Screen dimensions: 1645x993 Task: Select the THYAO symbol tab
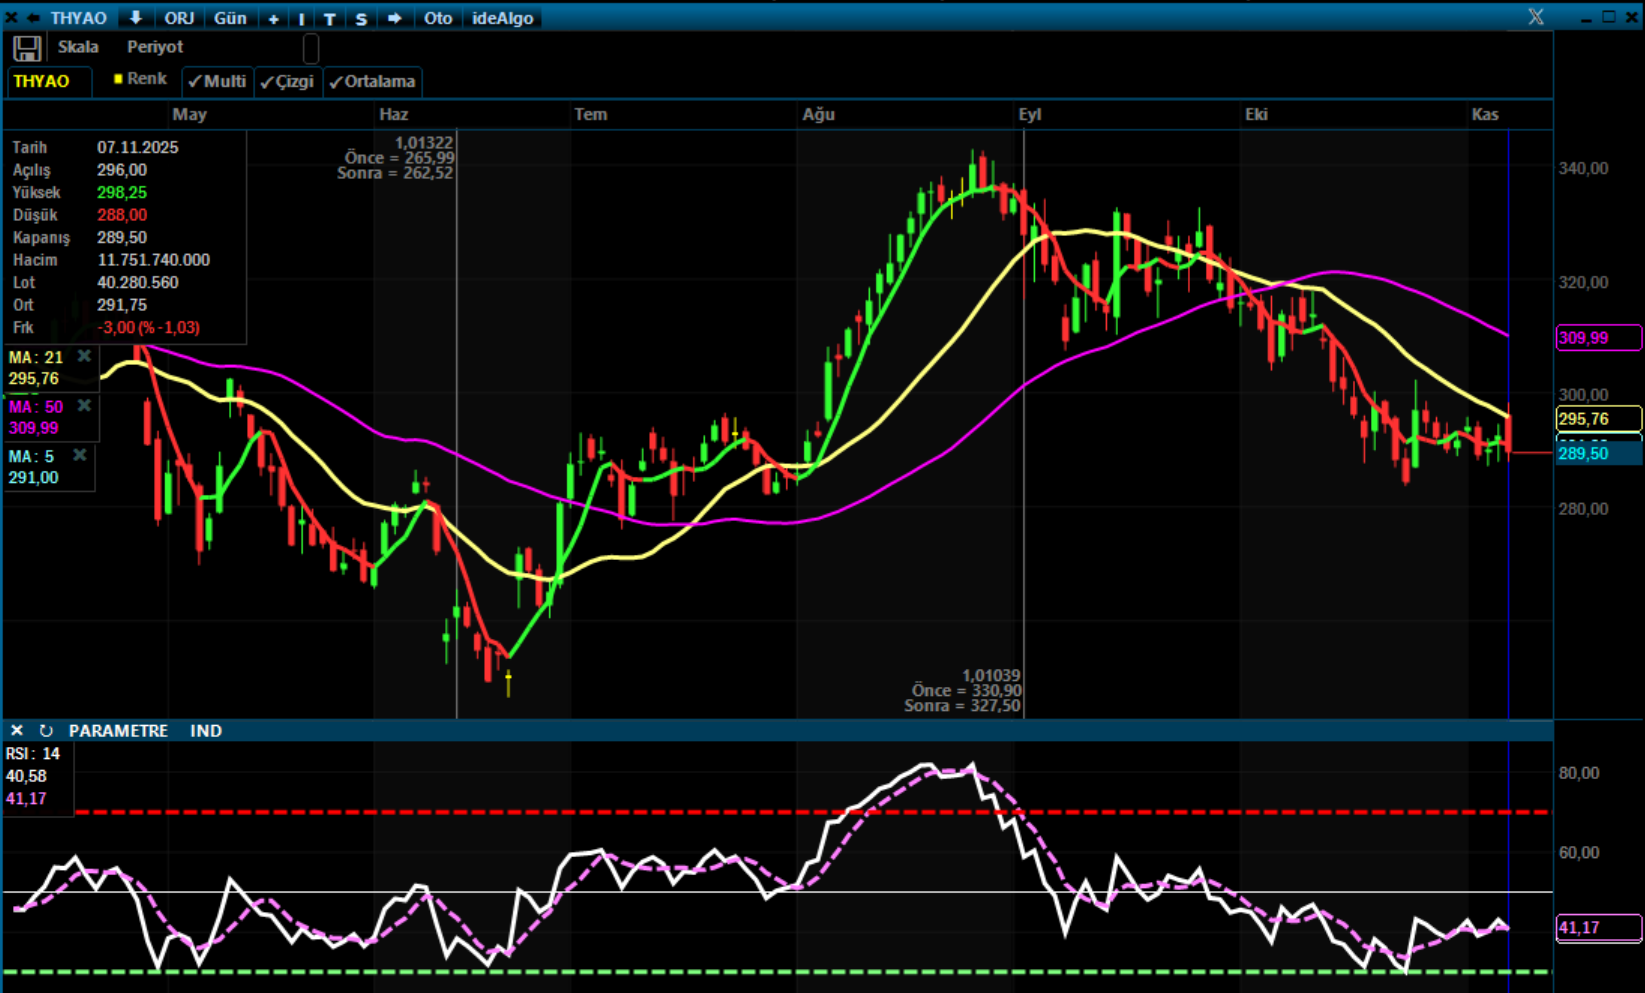pos(42,81)
